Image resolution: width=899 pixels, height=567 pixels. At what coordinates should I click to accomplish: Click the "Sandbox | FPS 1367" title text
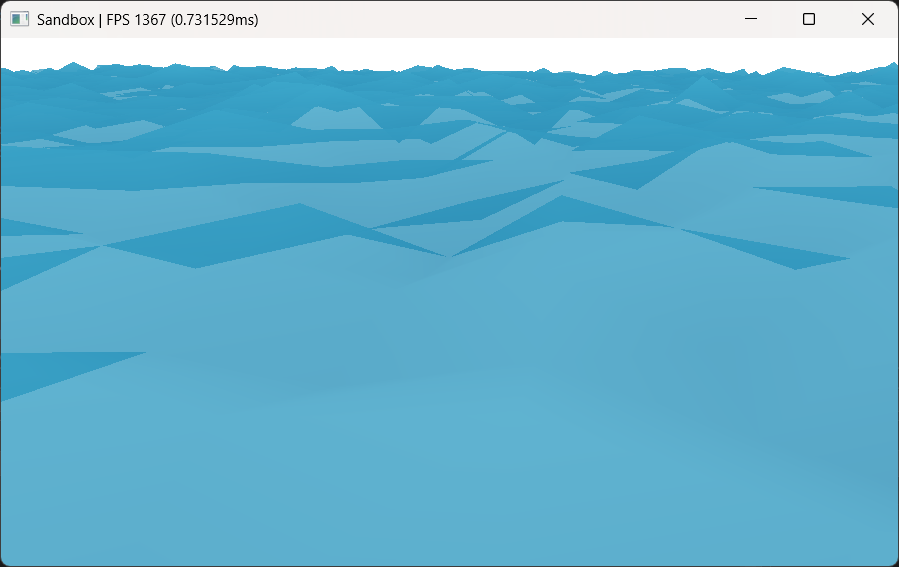click(x=101, y=19)
